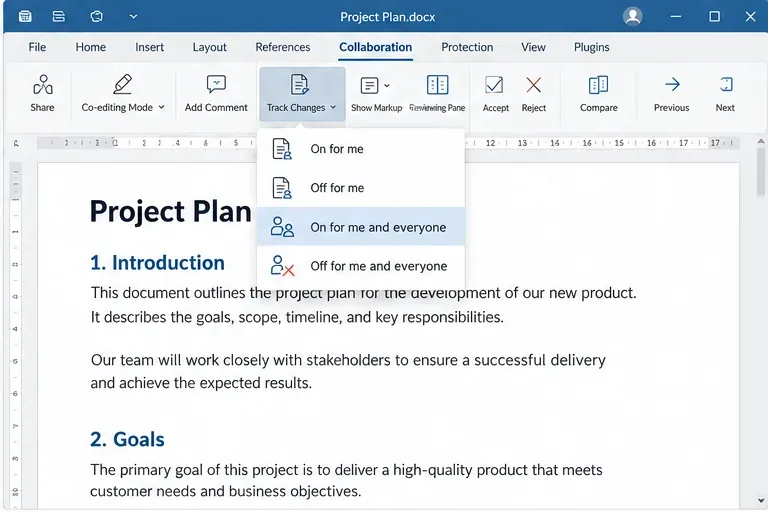Image resolution: width=768 pixels, height=512 pixels.
Task: Click the Compare documents icon
Action: point(599,85)
